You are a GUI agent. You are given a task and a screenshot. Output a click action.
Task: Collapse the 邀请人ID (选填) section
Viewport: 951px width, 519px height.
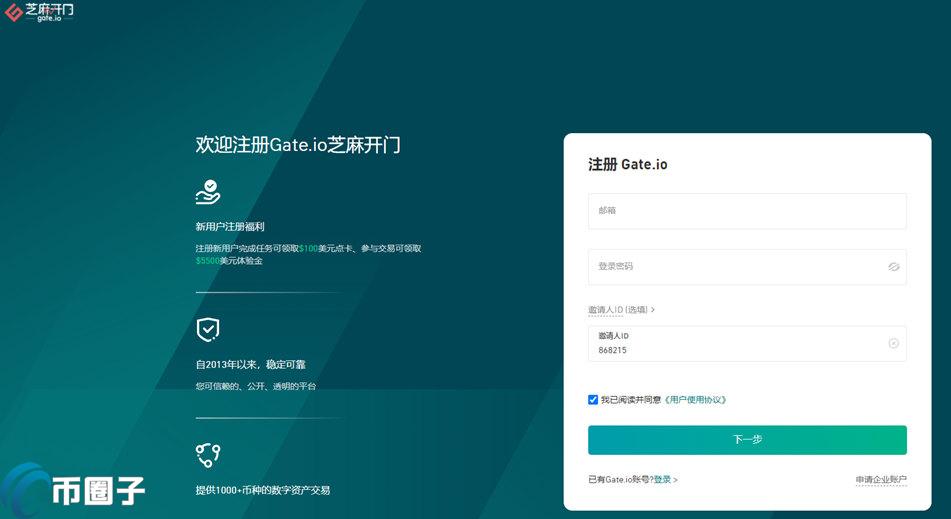tap(621, 310)
